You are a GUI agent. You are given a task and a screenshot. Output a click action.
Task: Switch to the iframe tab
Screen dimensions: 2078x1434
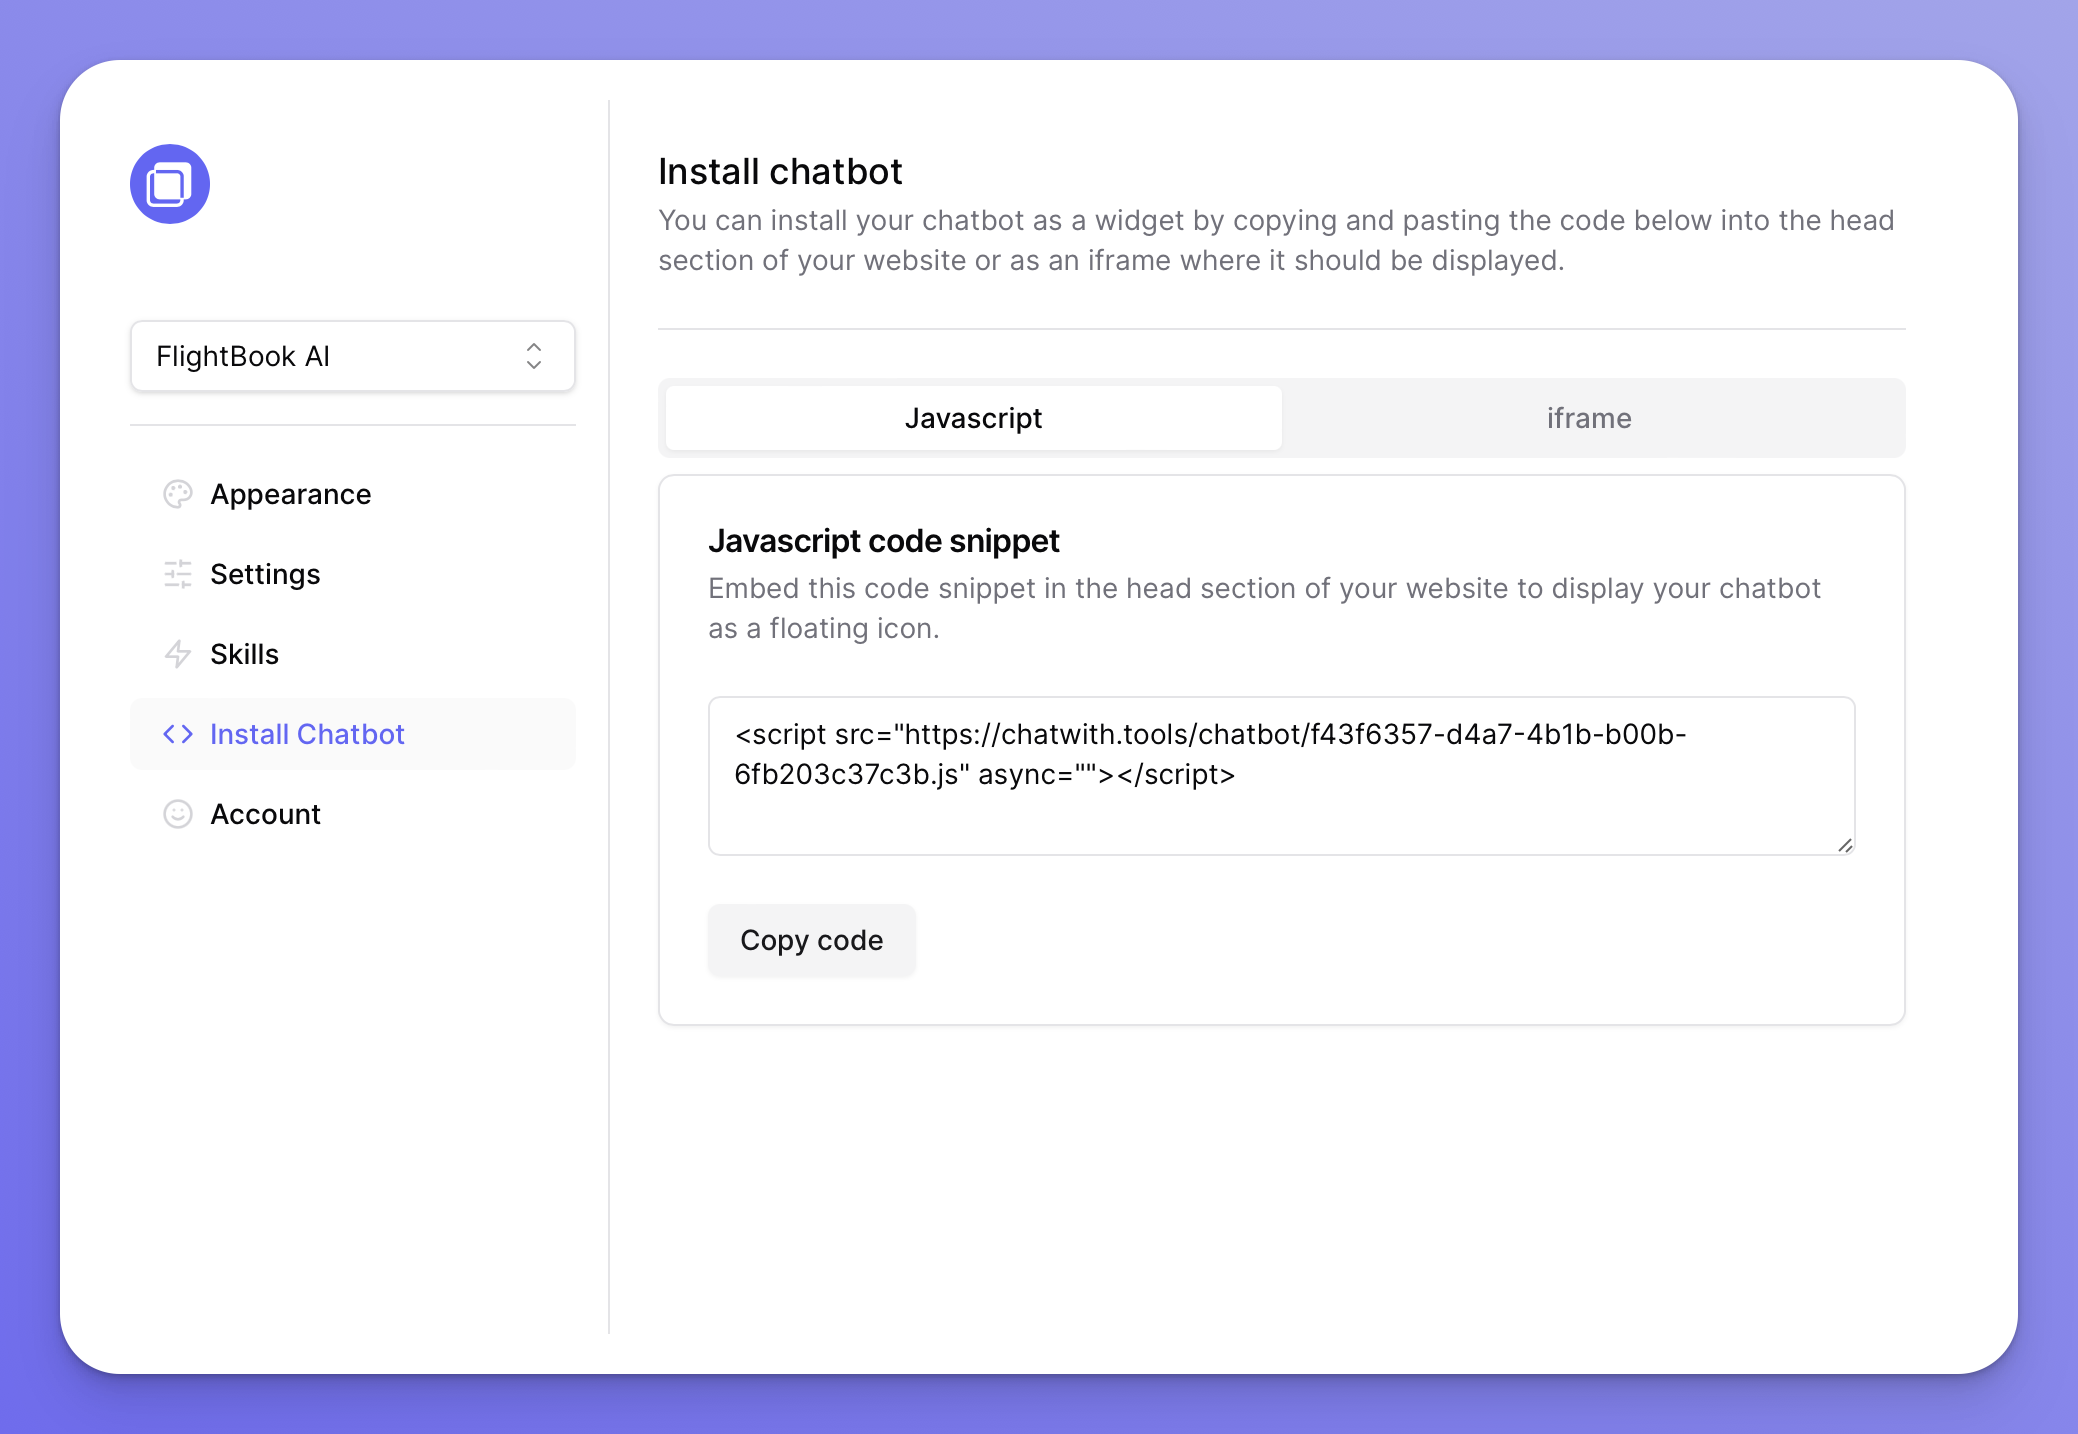tap(1589, 418)
